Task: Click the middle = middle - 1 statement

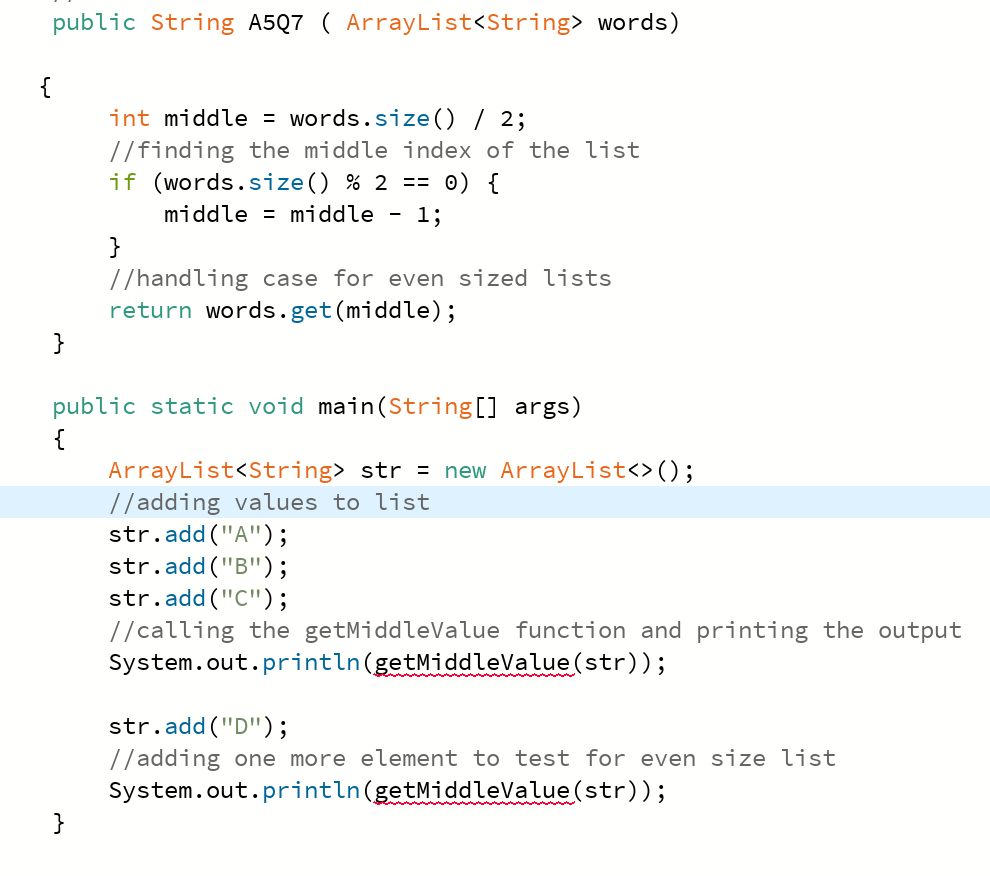Action: [300, 214]
